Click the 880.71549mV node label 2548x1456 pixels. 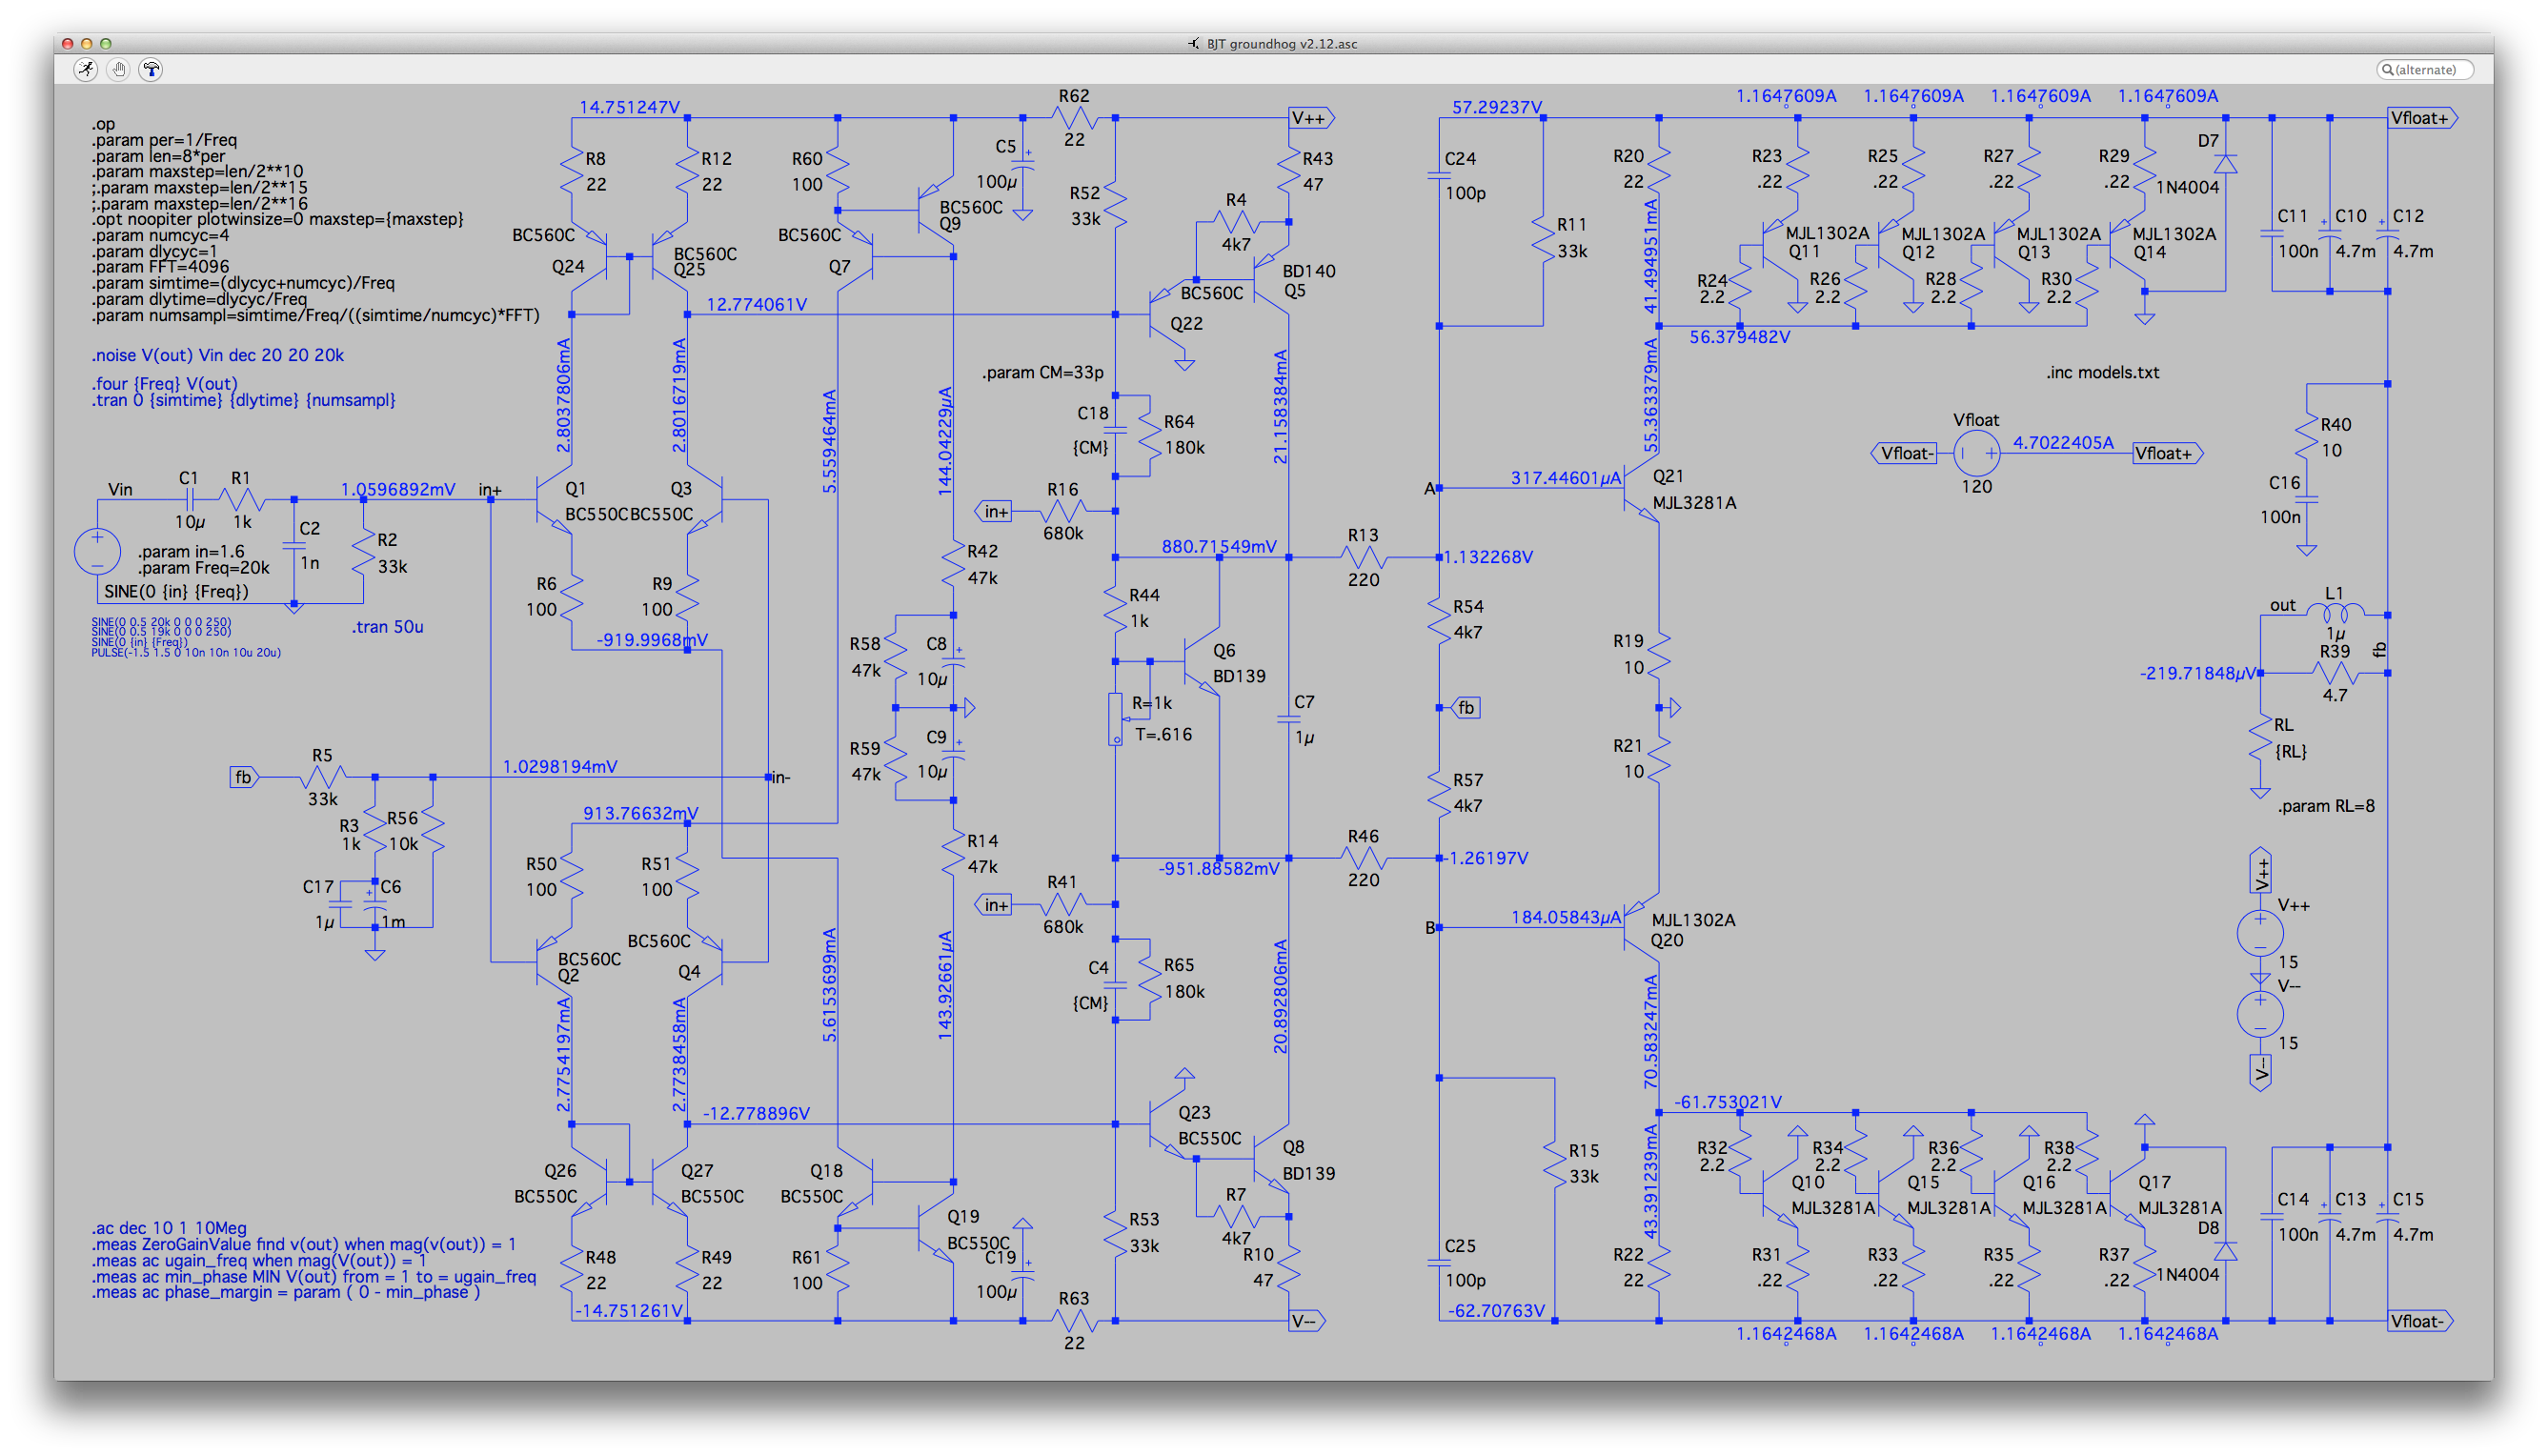pos(1219,546)
